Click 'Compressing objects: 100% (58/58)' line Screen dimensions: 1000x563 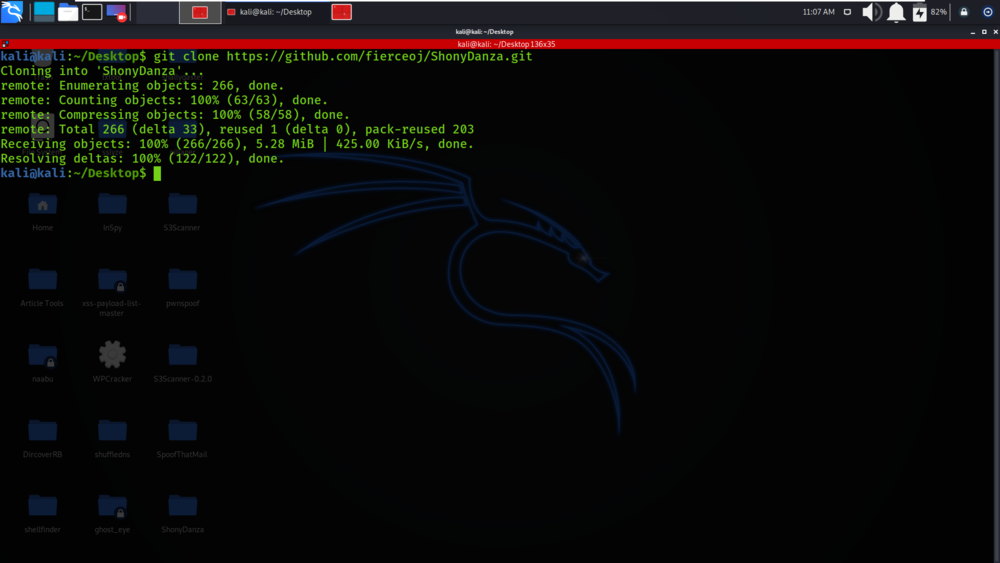point(175,115)
